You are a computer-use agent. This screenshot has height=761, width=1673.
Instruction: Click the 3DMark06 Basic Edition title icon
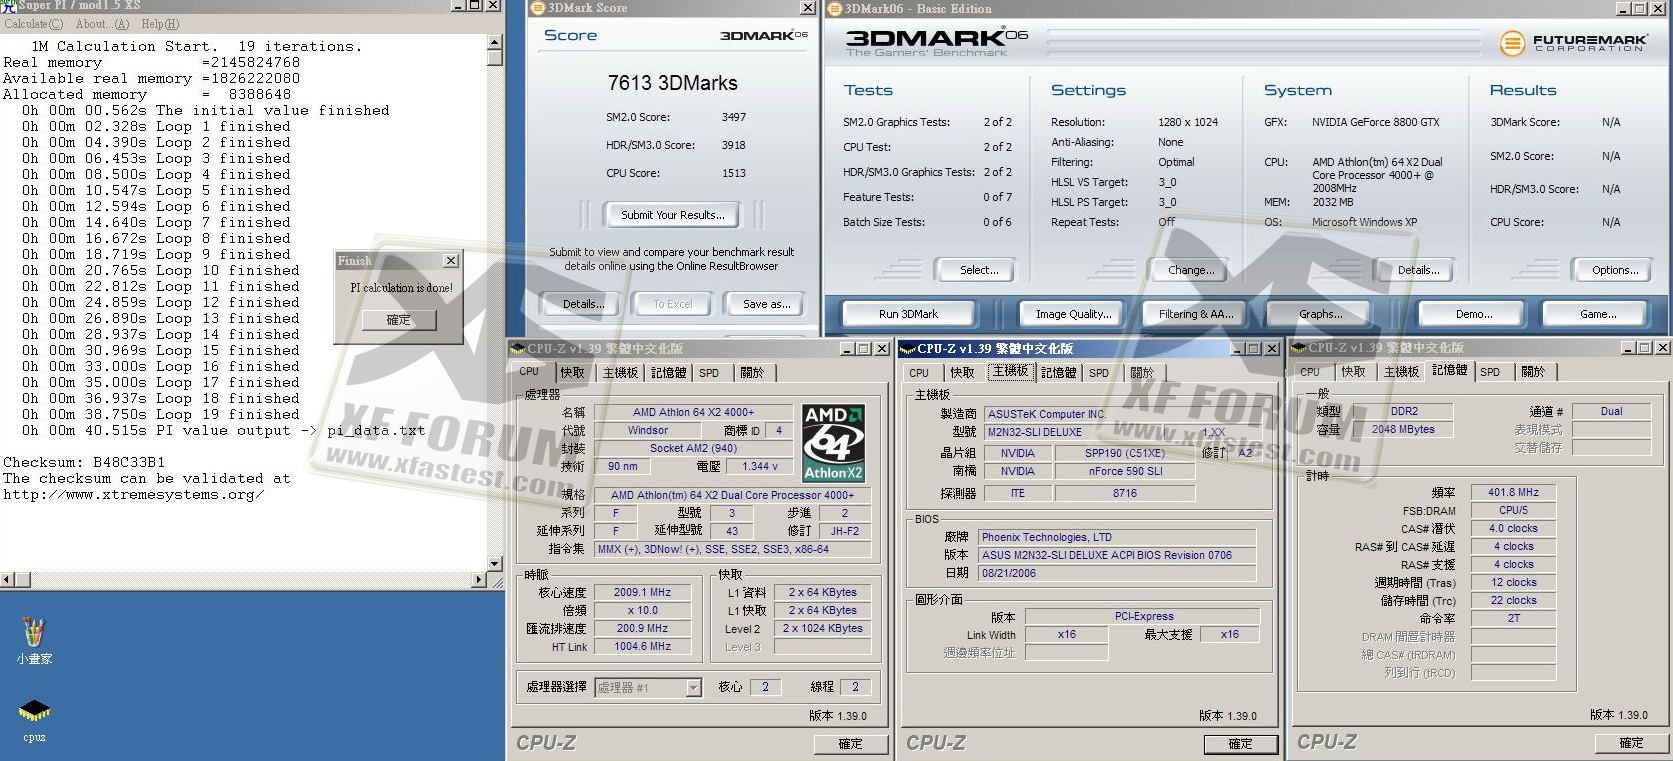click(835, 8)
